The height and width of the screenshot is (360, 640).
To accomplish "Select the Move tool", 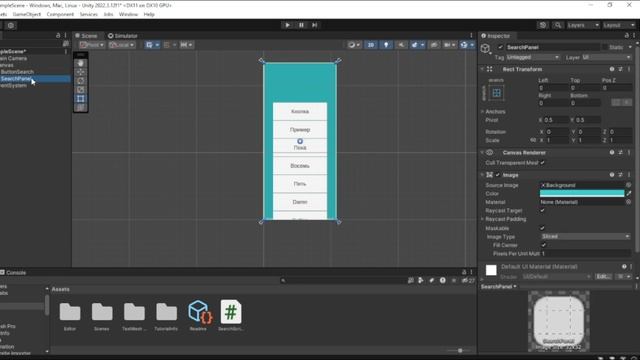I will 80,72.
